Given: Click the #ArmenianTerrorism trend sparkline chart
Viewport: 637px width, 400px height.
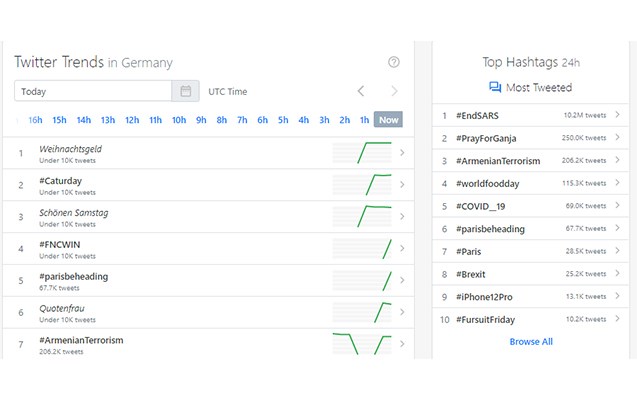Looking at the screenshot, I should click(x=362, y=344).
